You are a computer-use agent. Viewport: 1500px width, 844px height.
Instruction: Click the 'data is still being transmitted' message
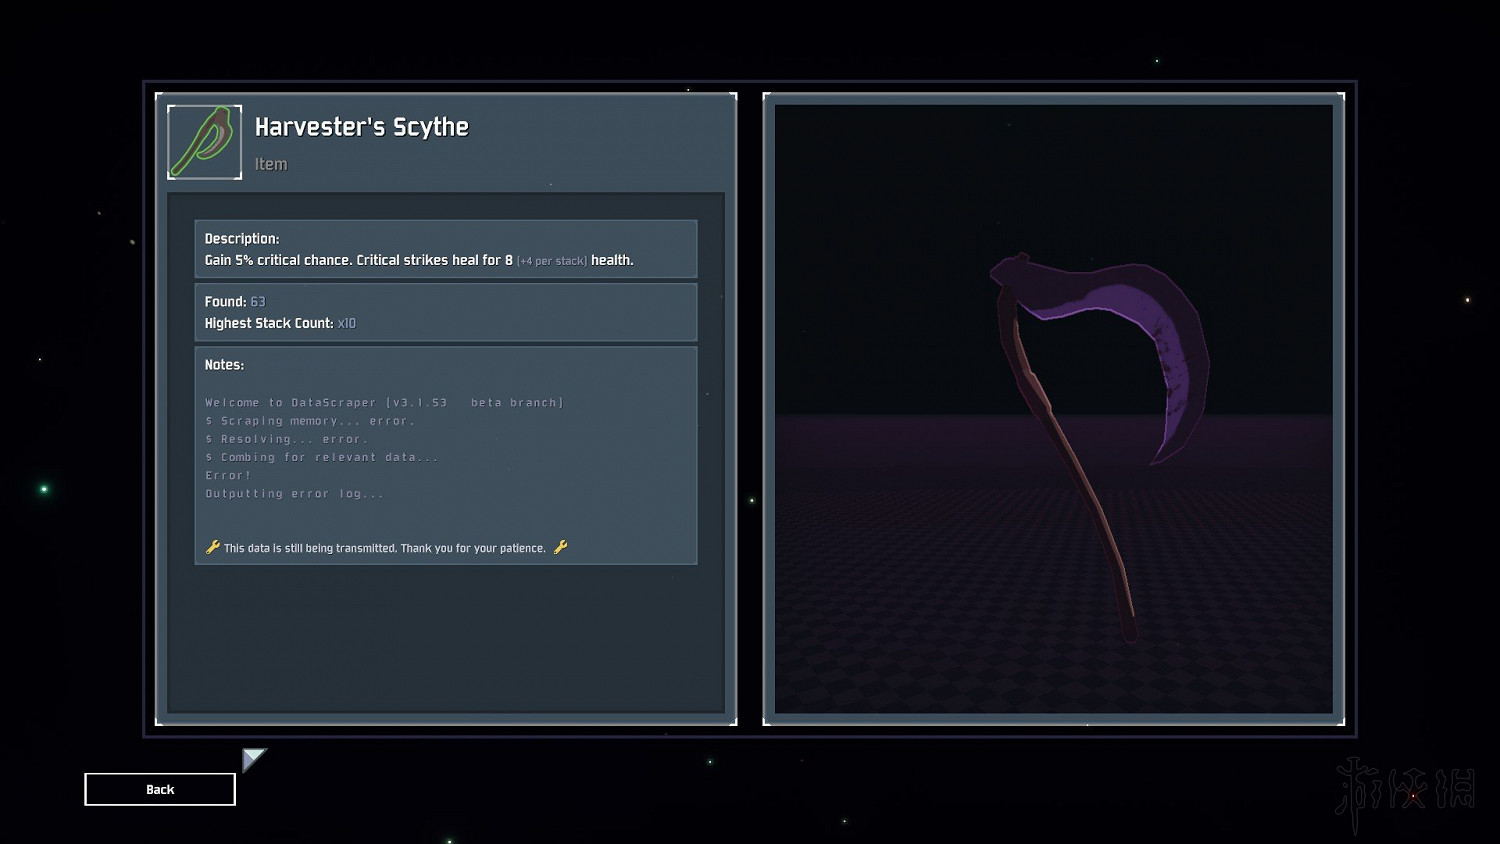[x=384, y=548]
